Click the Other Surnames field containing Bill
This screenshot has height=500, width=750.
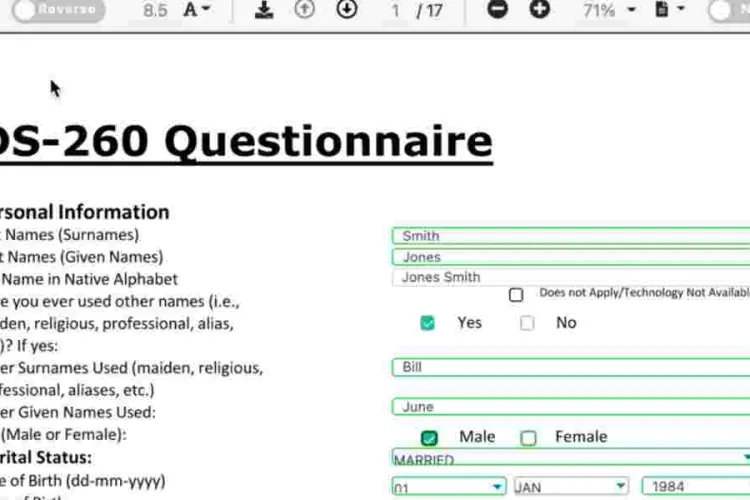571,367
